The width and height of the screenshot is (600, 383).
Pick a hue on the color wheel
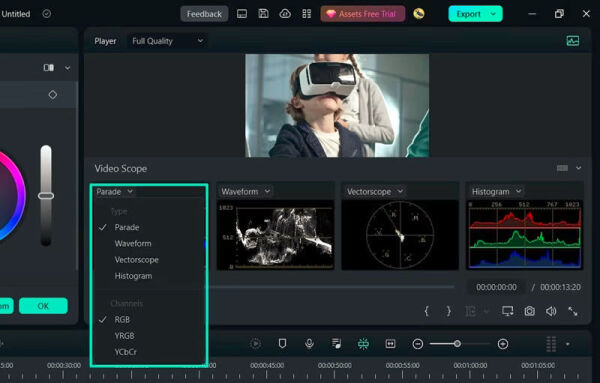point(17,195)
